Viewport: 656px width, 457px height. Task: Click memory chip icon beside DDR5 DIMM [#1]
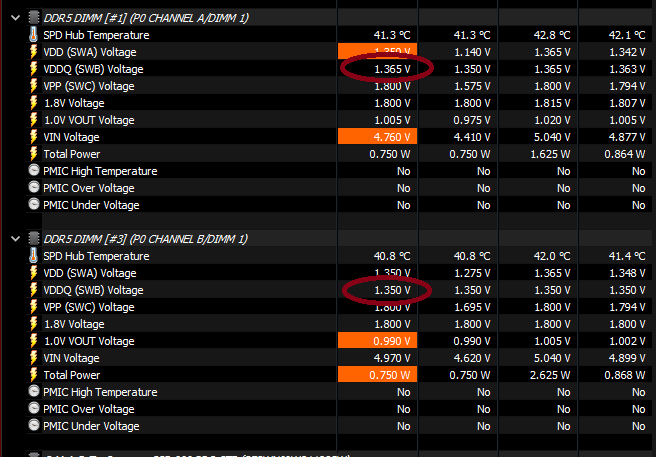point(34,18)
